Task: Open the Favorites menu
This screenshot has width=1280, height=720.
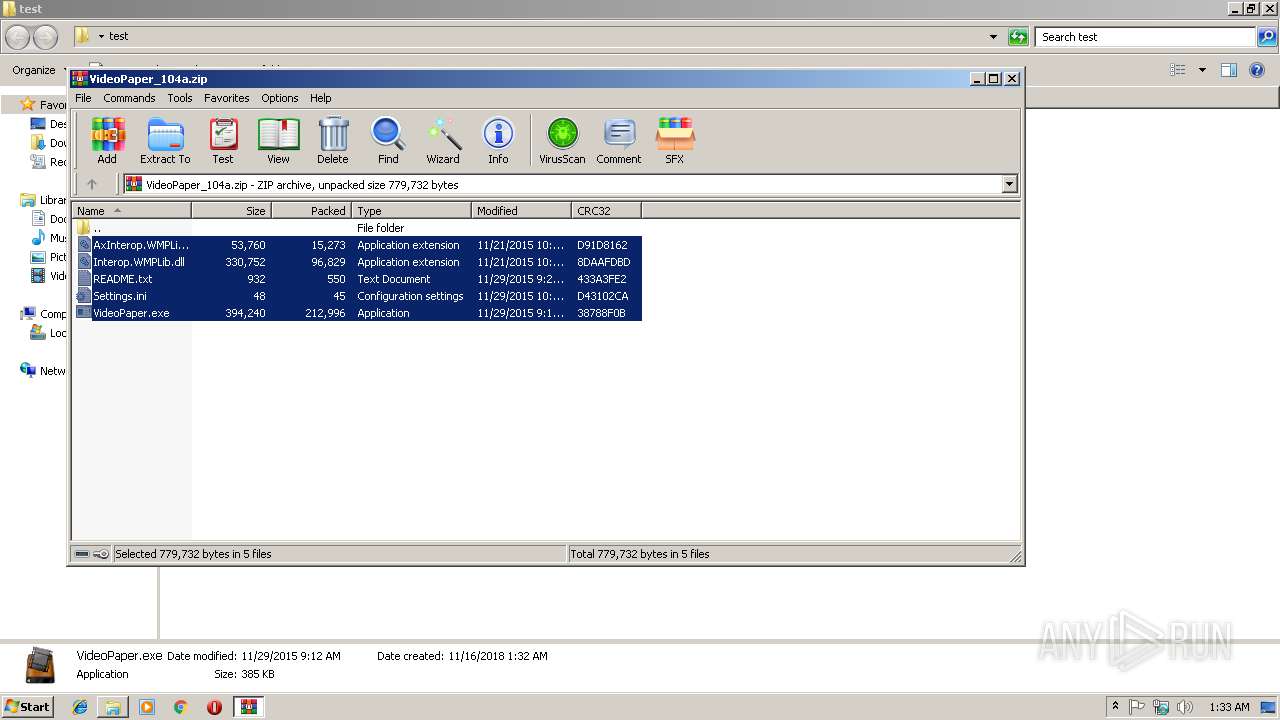Action: (x=227, y=98)
